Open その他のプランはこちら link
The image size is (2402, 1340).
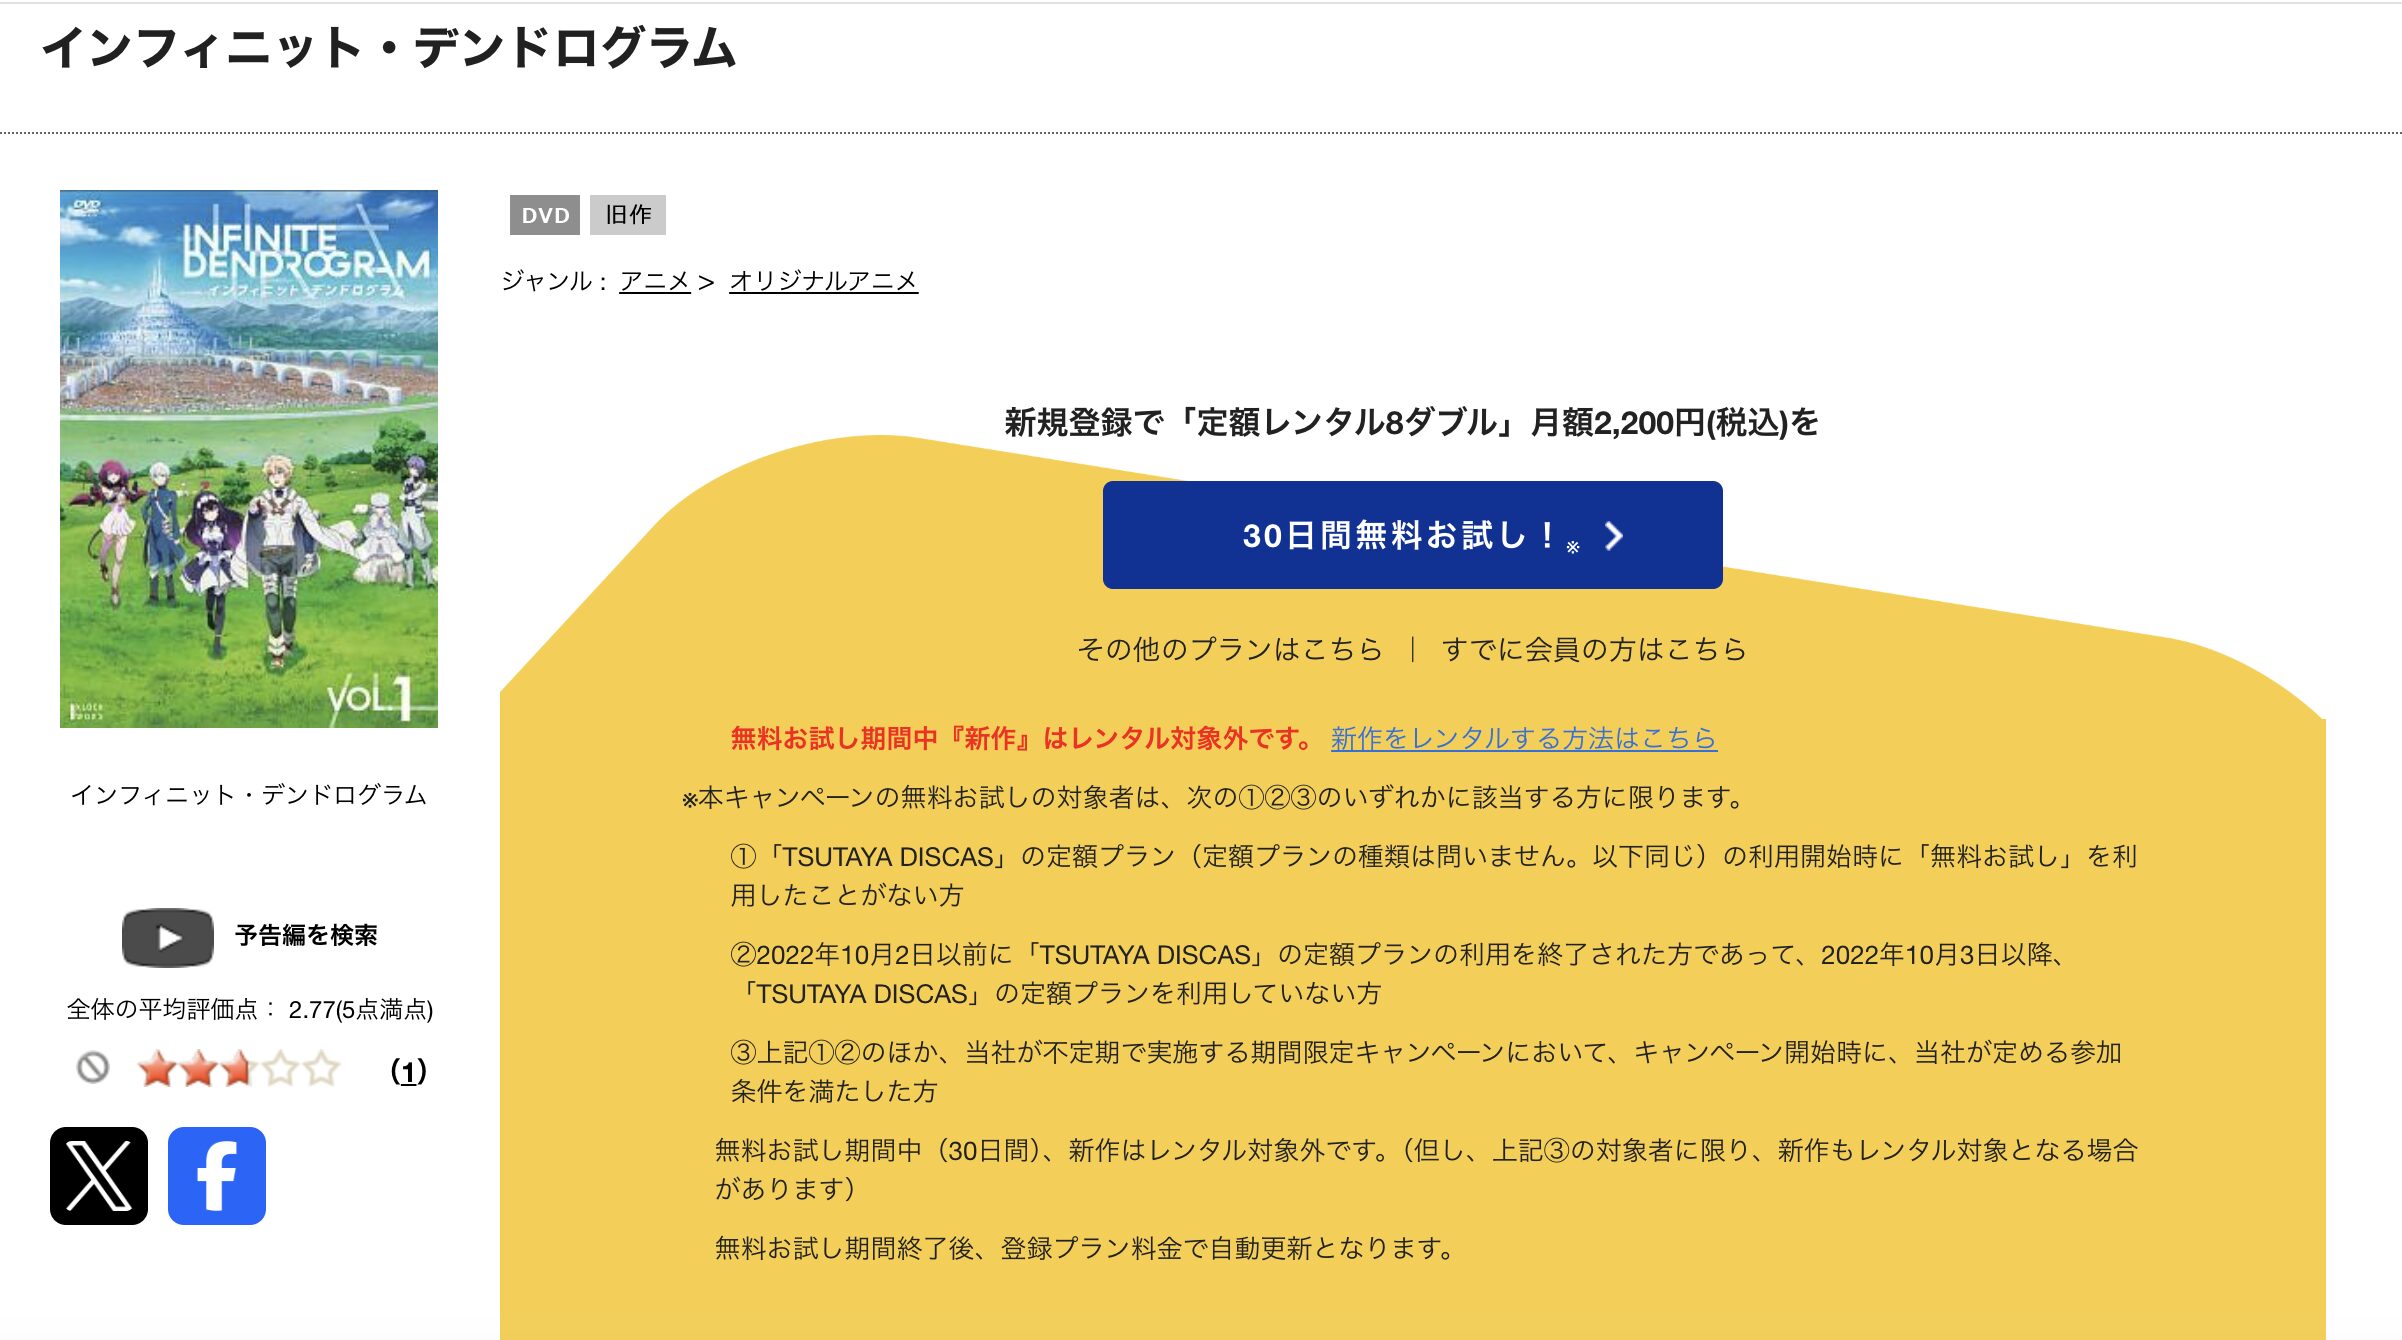(1230, 649)
